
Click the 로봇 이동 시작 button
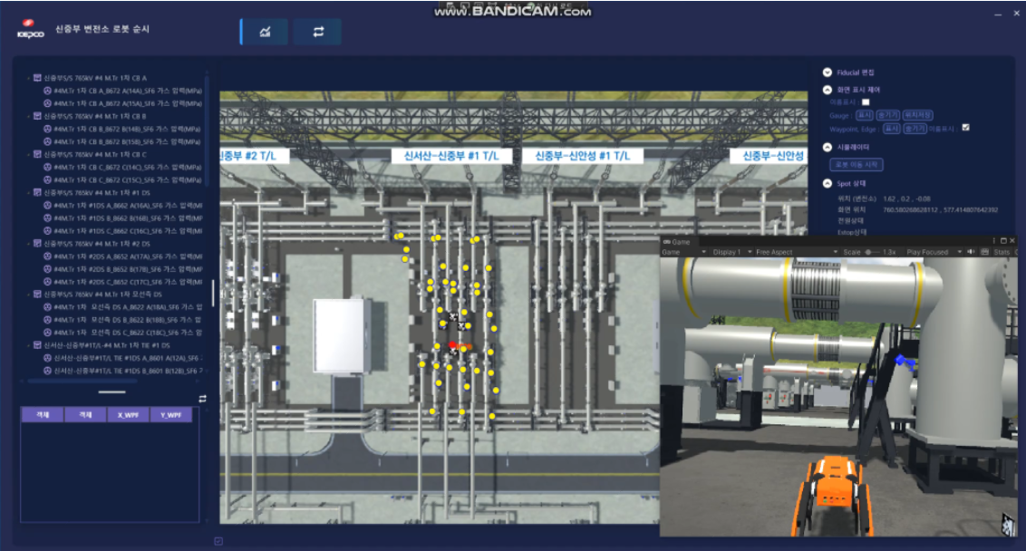pos(857,165)
